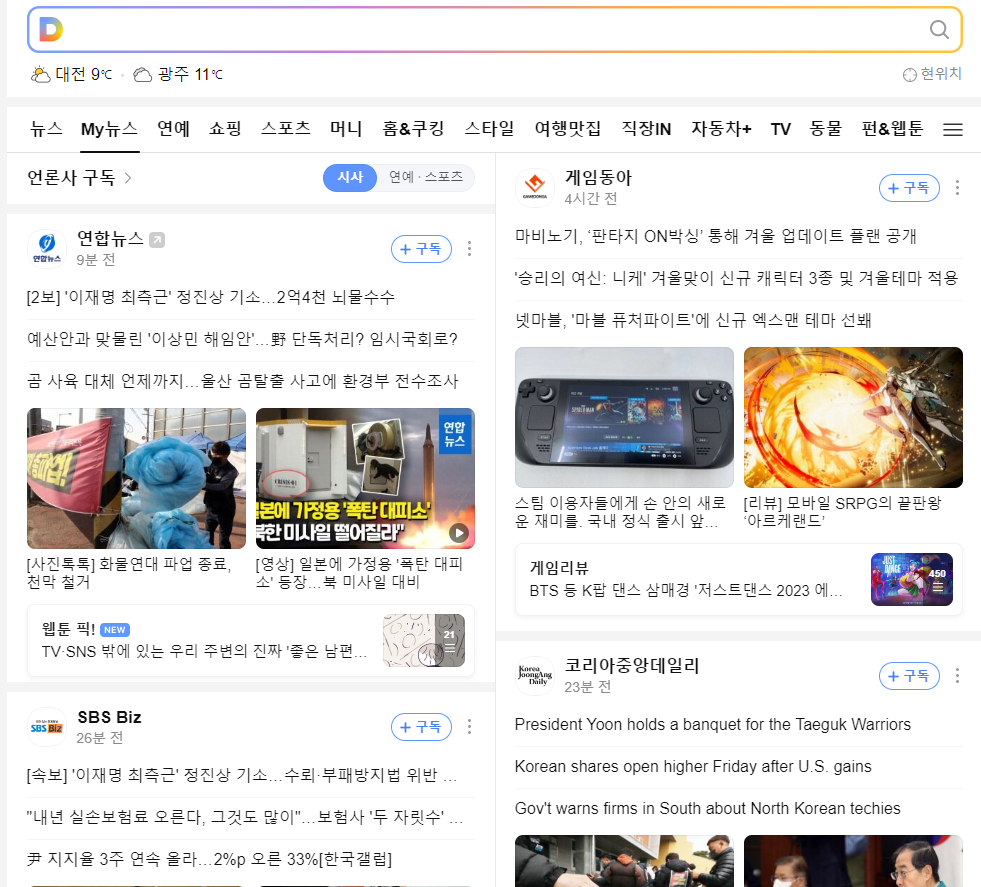Click the 화물연대 파업 종료 photo thumbnail
Image resolution: width=981 pixels, height=887 pixels.
pyautogui.click(x=136, y=479)
